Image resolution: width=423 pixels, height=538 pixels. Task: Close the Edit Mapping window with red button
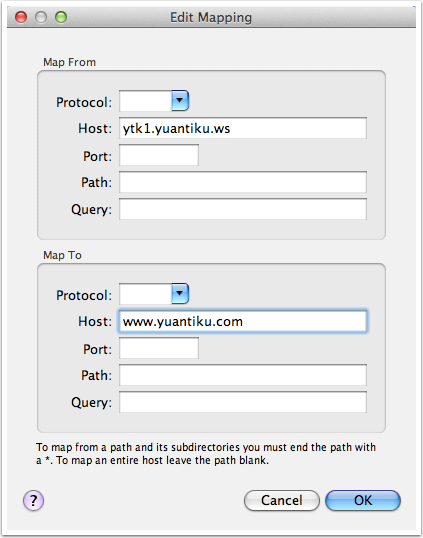click(x=21, y=17)
